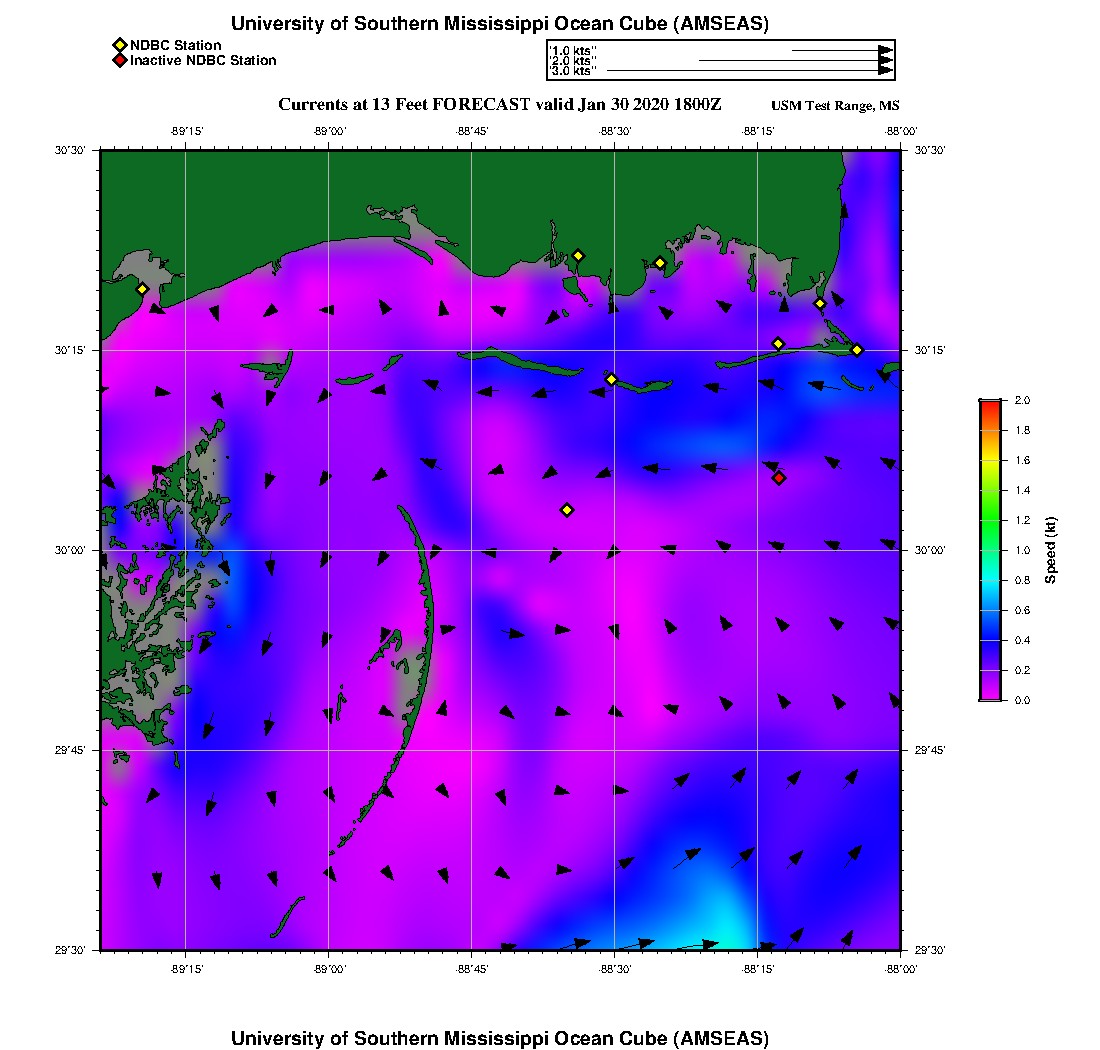The height and width of the screenshot is (1050, 1100).
Task: Click the easternmost yellow station marker near 30°15'
Action: click(857, 349)
